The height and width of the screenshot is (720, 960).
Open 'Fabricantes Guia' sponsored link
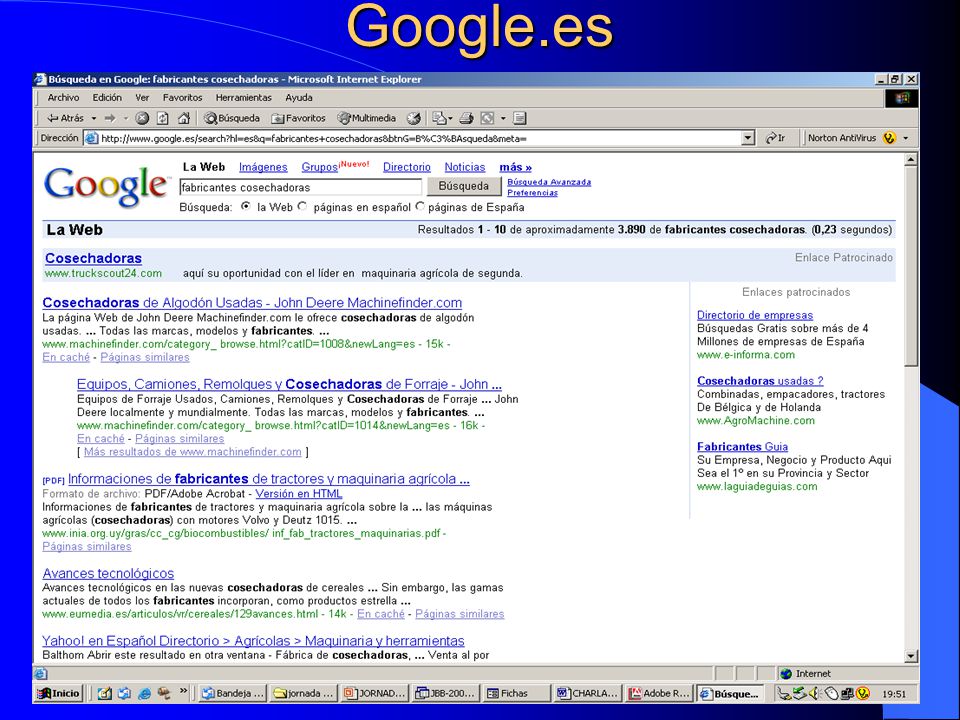[742, 446]
